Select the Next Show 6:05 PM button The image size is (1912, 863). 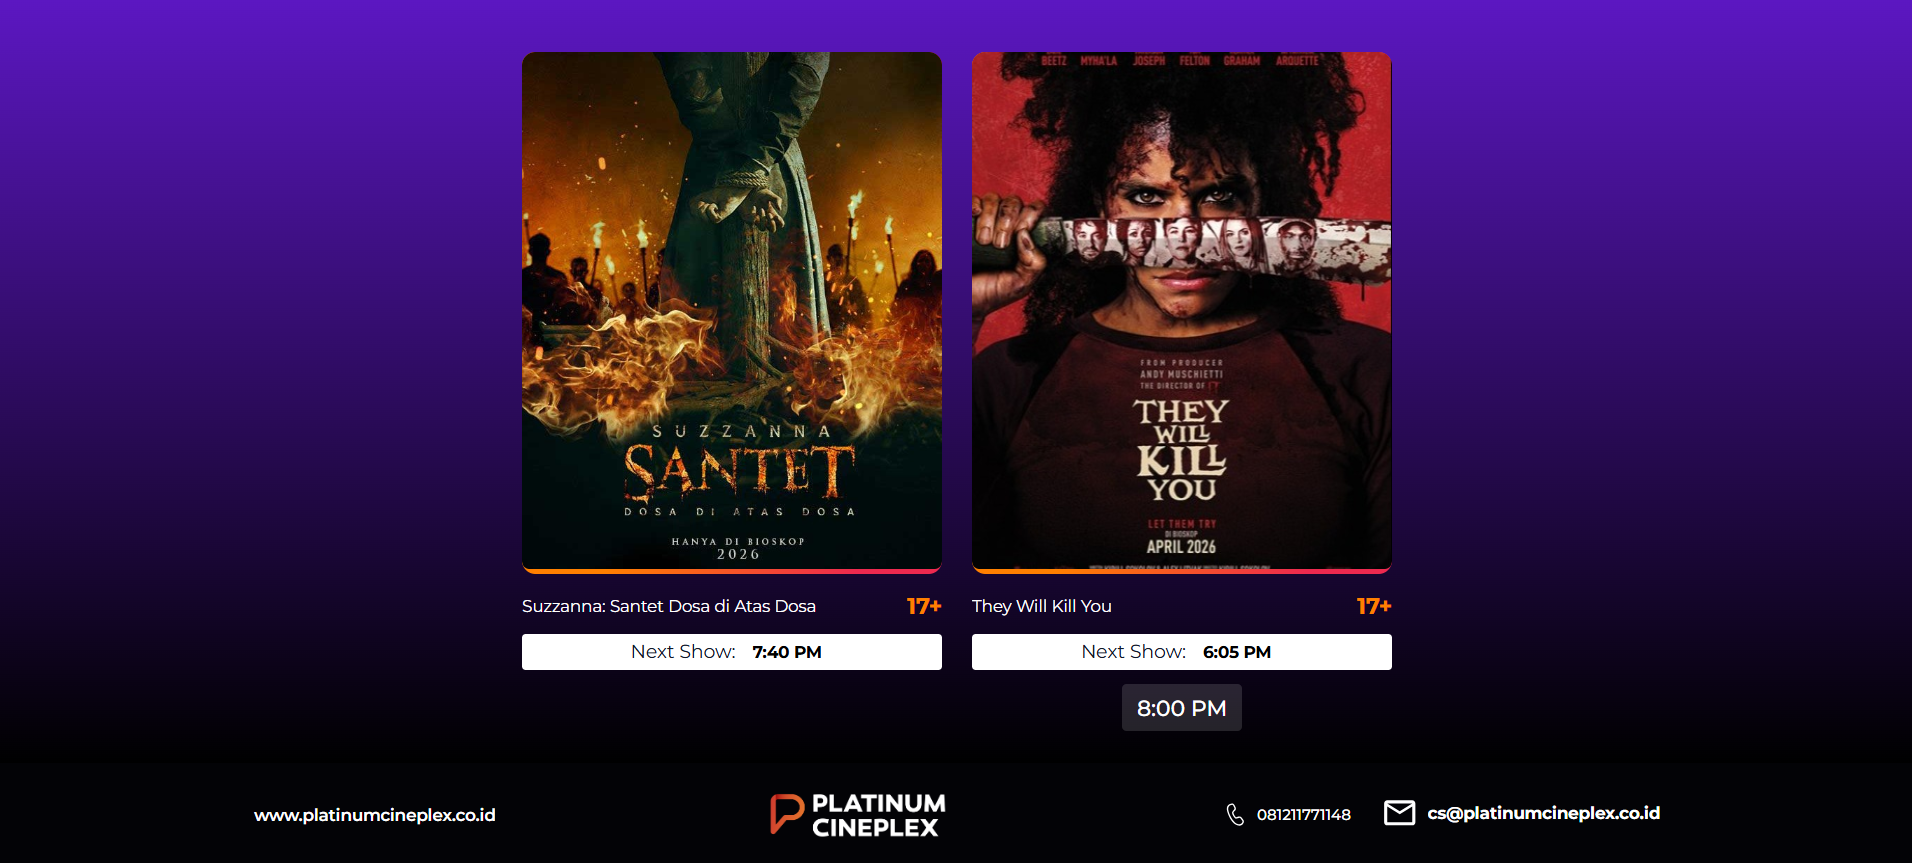pyautogui.click(x=1181, y=652)
